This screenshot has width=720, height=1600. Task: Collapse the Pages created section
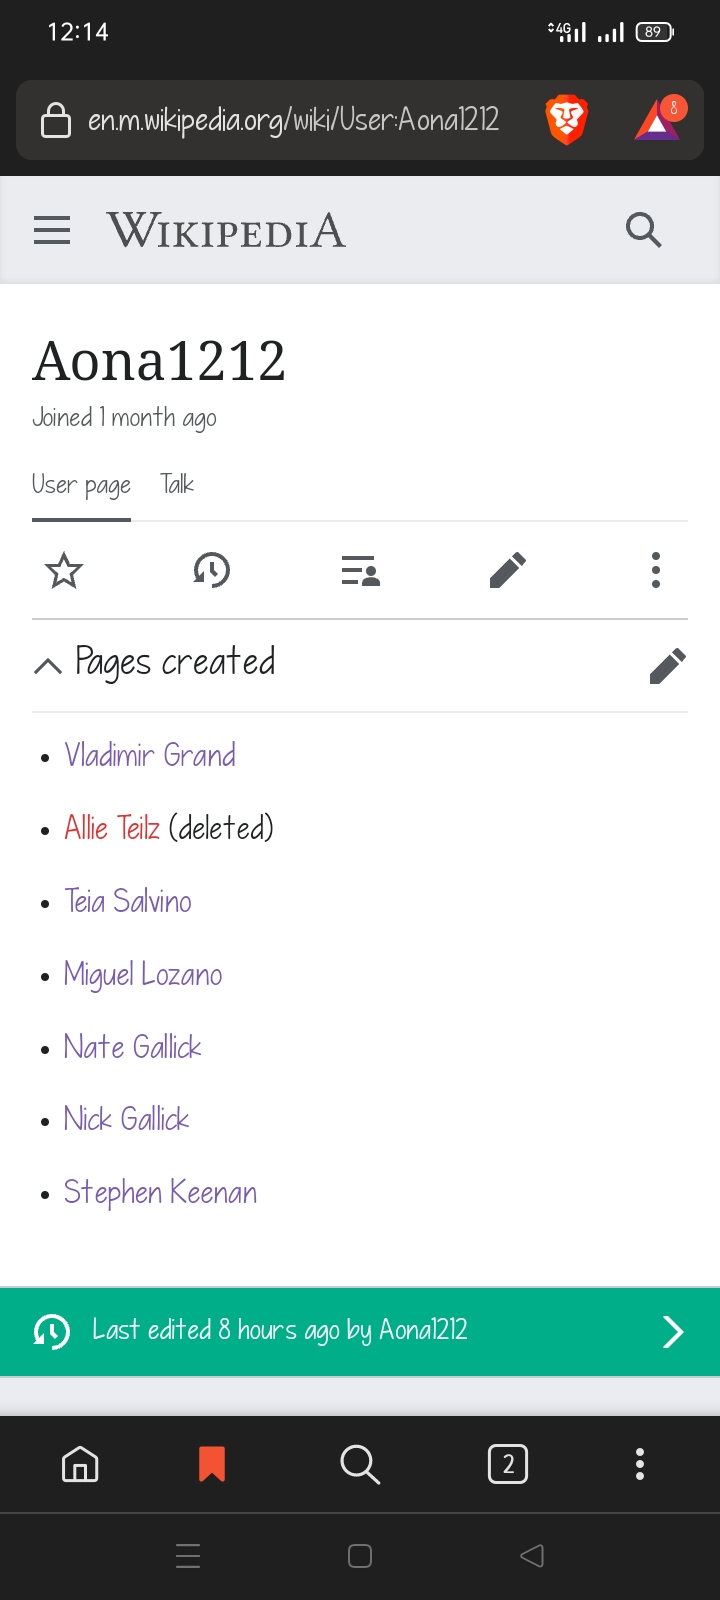coord(48,666)
